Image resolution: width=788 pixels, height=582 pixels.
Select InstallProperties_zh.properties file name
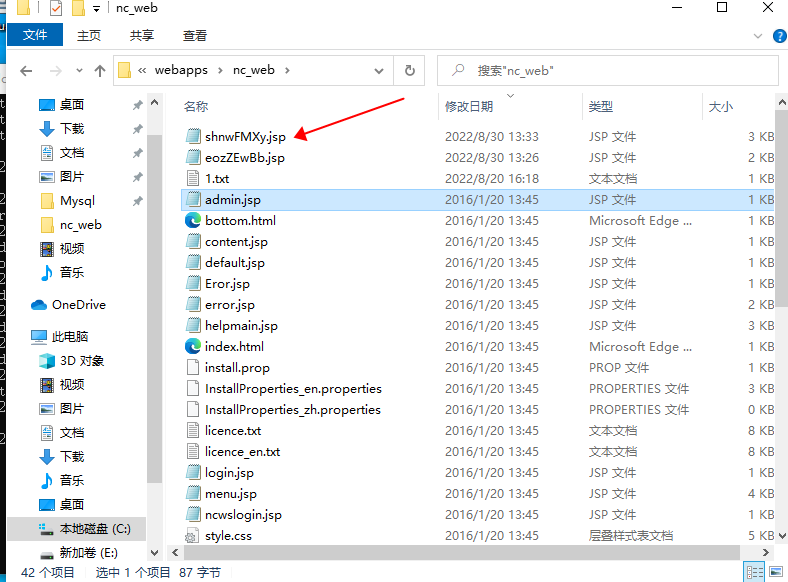[x=292, y=410]
